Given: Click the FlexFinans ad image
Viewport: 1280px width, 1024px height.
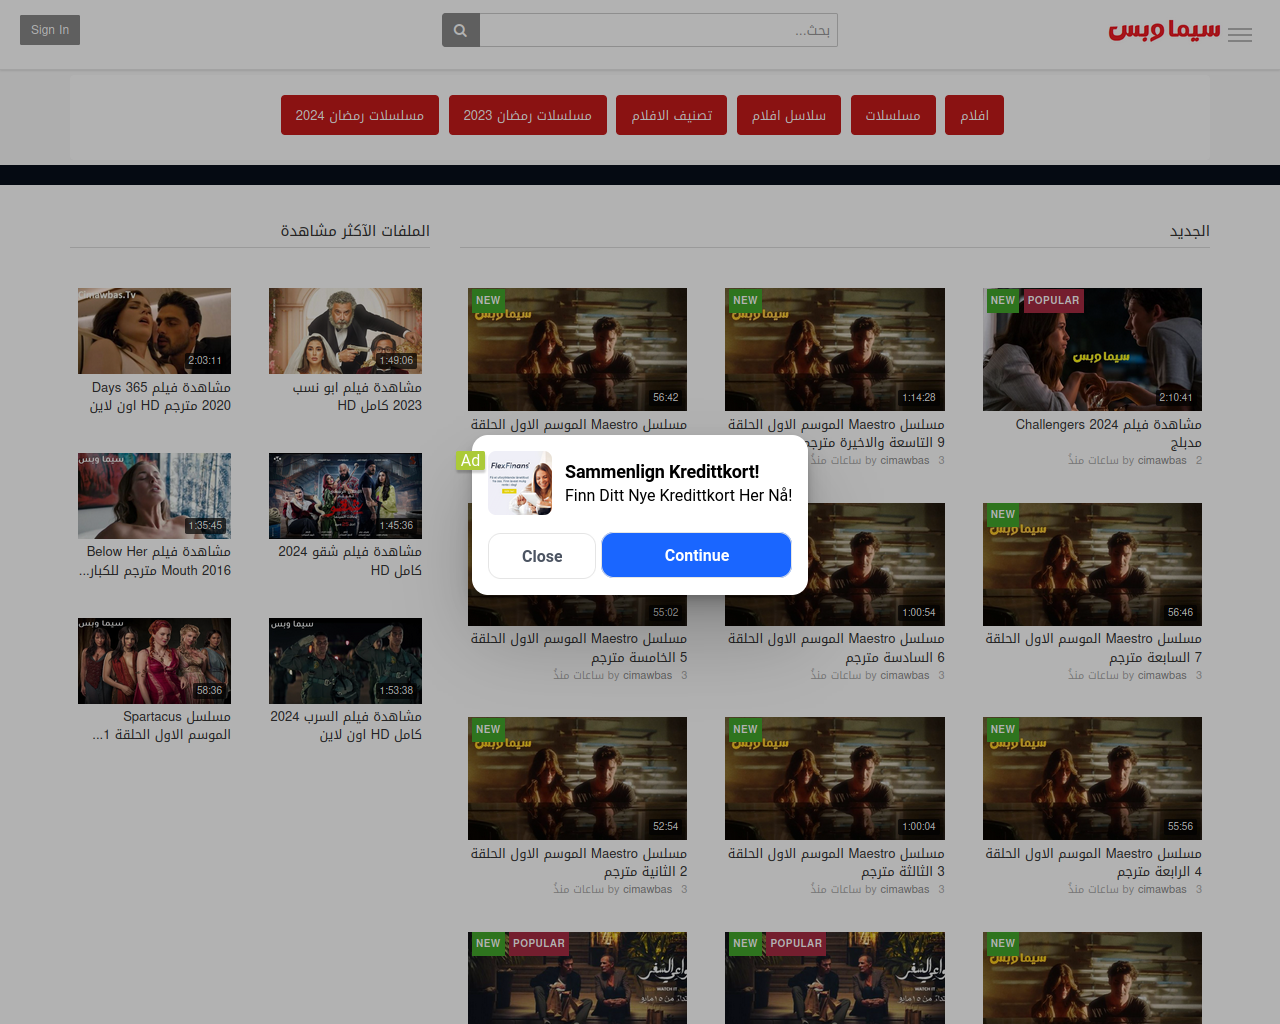Looking at the screenshot, I should click(520, 483).
